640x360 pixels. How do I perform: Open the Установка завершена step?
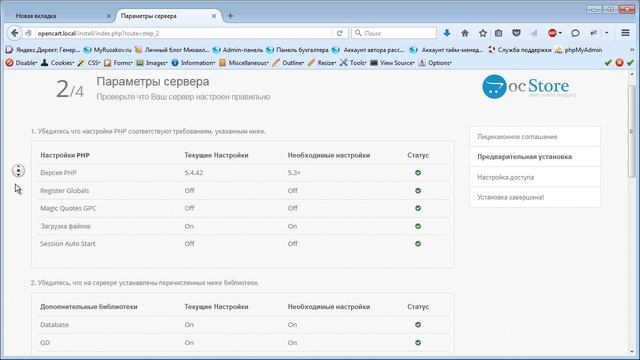(x=535, y=197)
